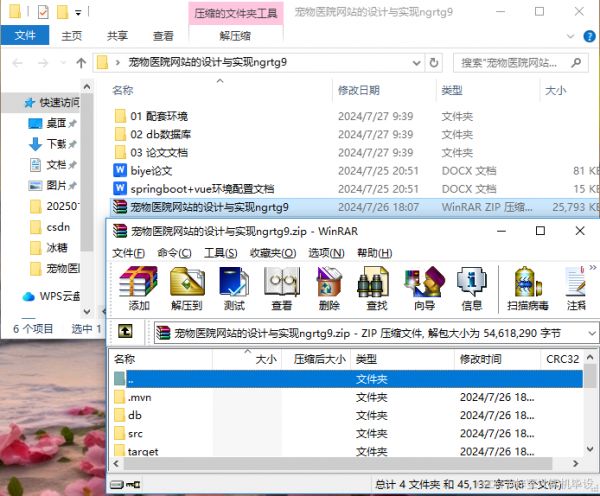Viewport: 600px width, 496px height.
Task: Open WinRAR 文件(F) menu
Action: 129,253
